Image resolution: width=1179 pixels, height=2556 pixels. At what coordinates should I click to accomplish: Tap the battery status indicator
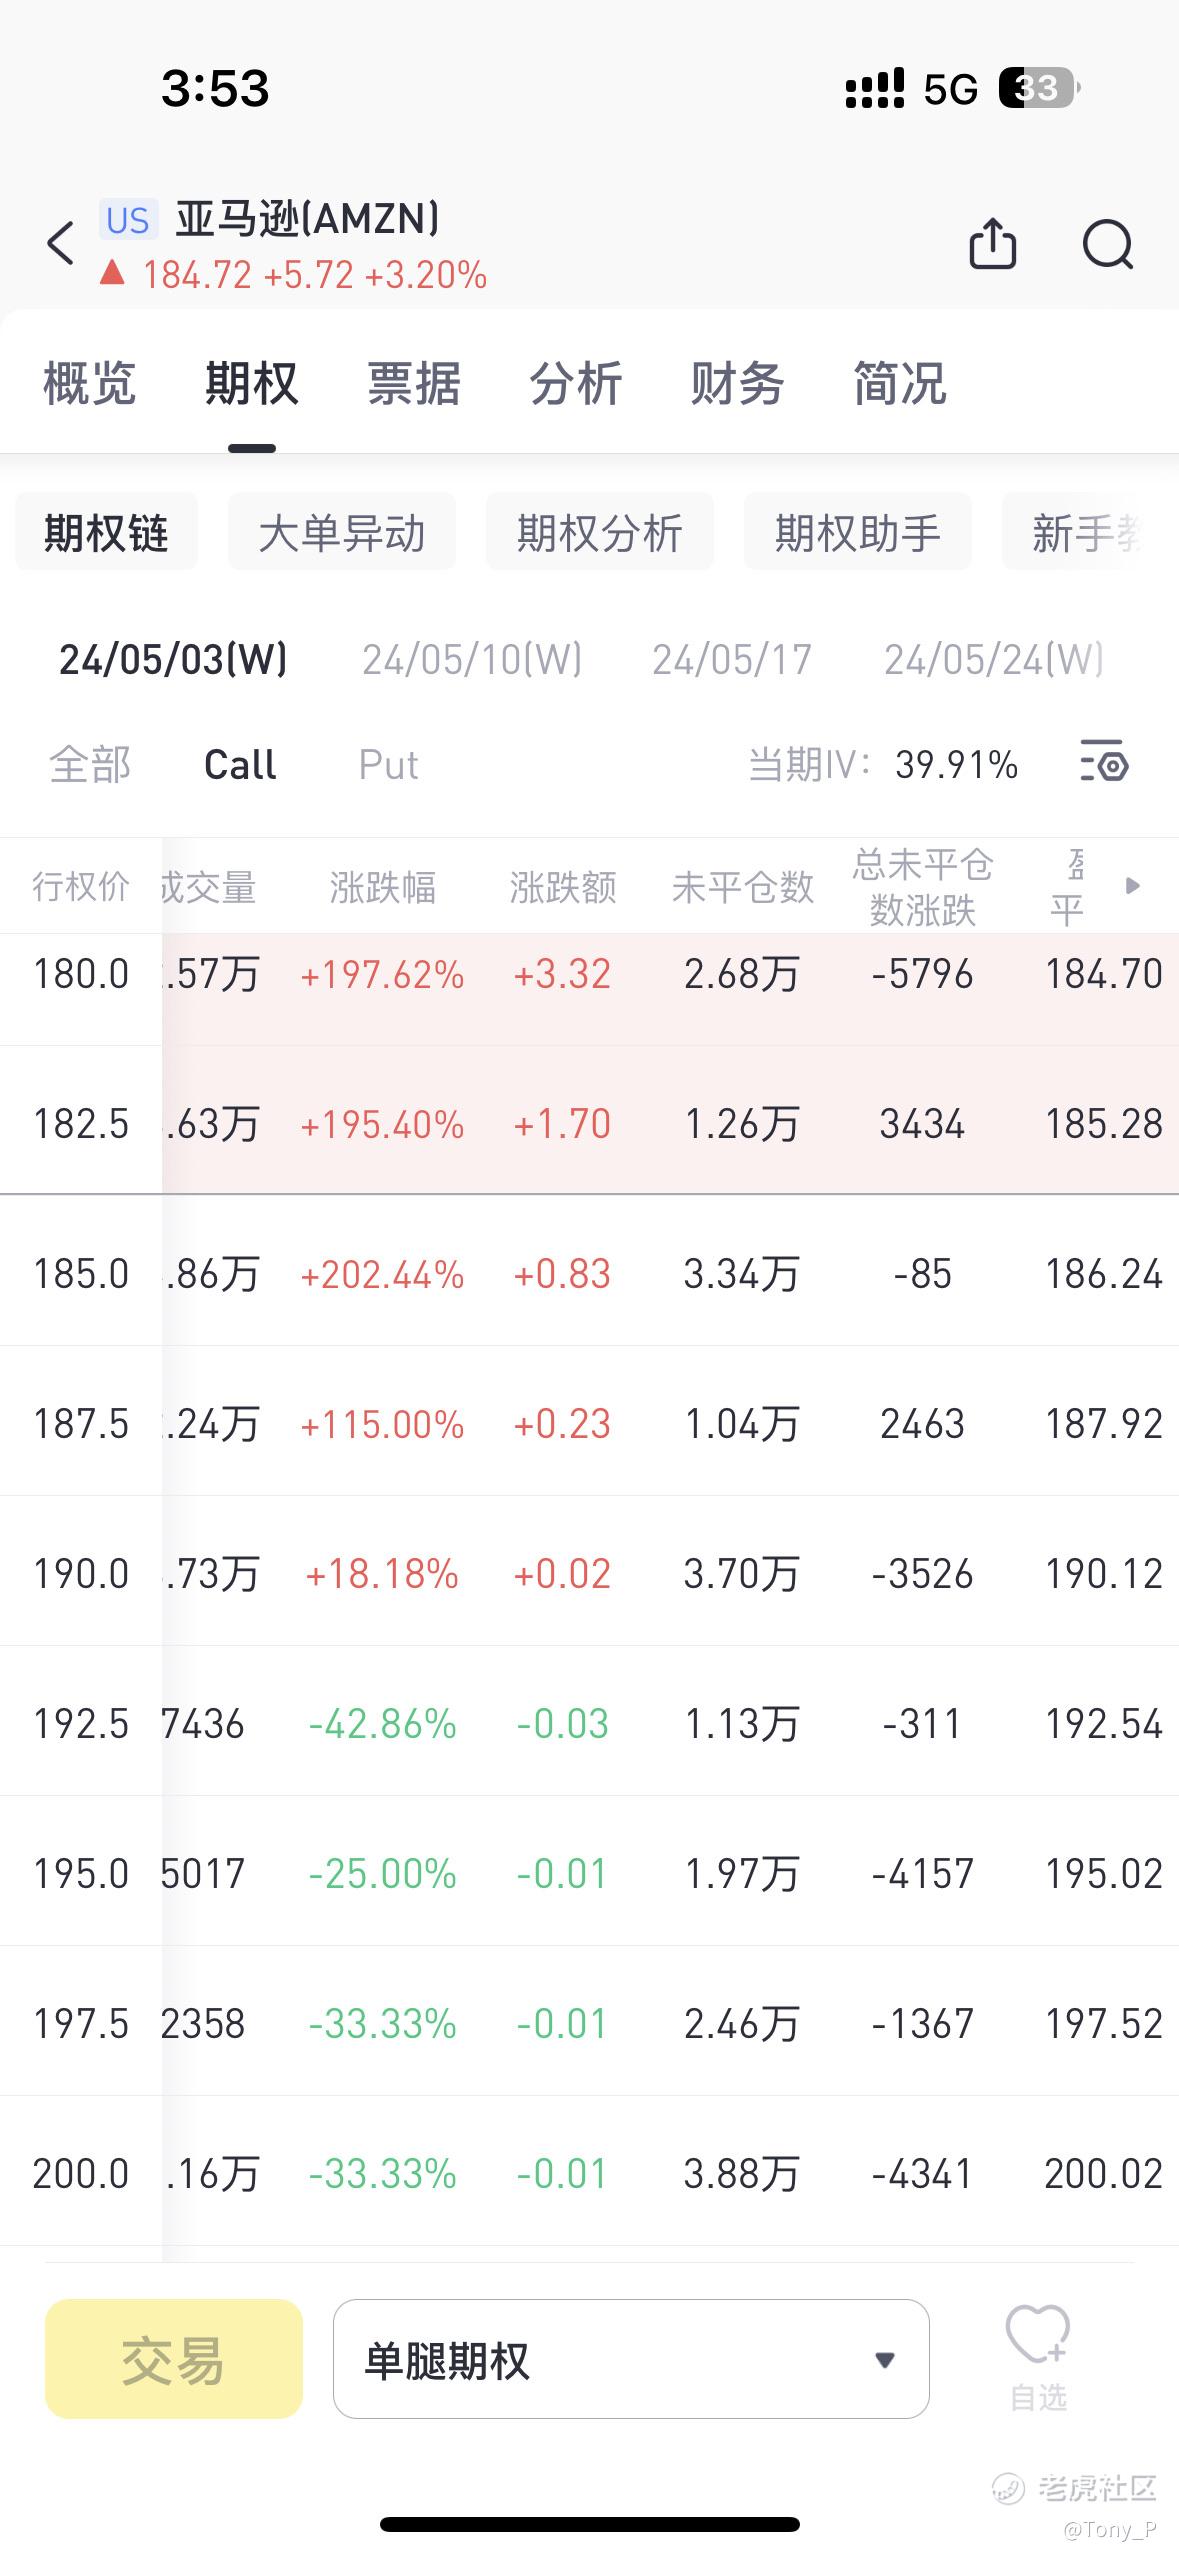click(x=1038, y=89)
